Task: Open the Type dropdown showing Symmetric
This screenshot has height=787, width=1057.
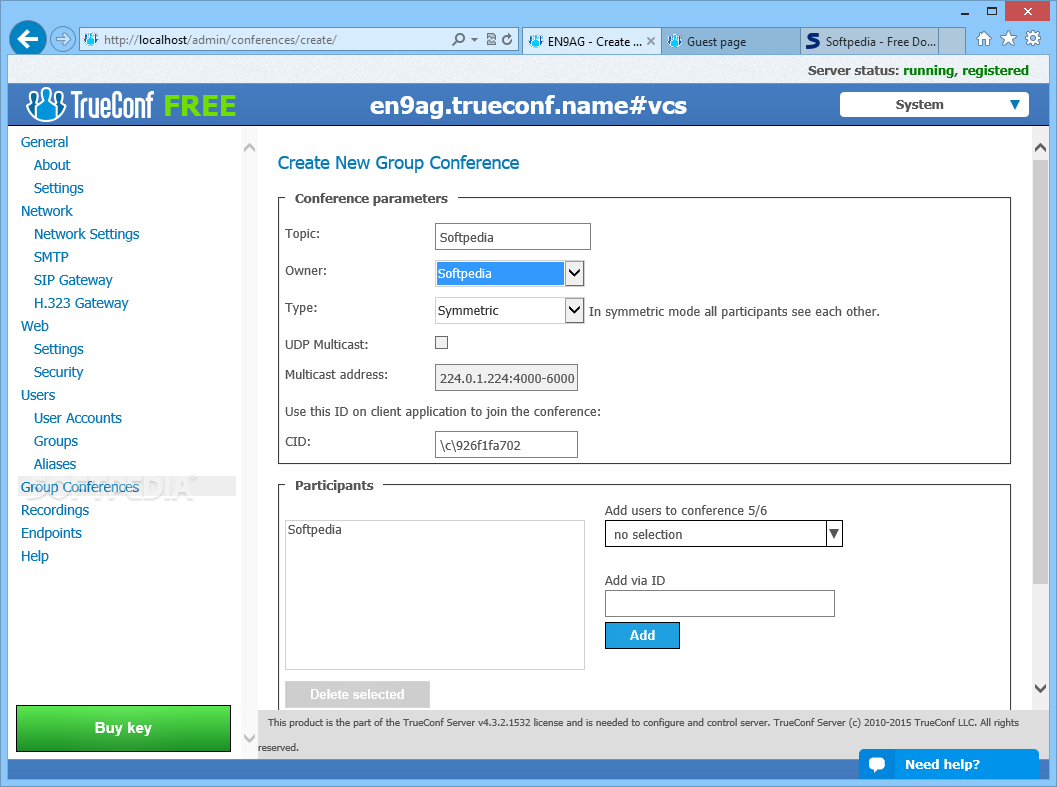Action: pyautogui.click(x=574, y=310)
